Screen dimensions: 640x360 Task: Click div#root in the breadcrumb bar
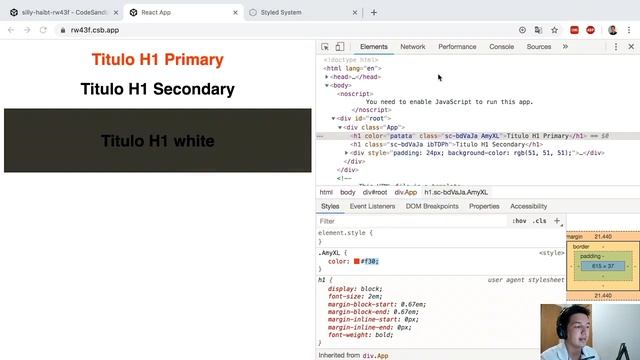(375, 192)
